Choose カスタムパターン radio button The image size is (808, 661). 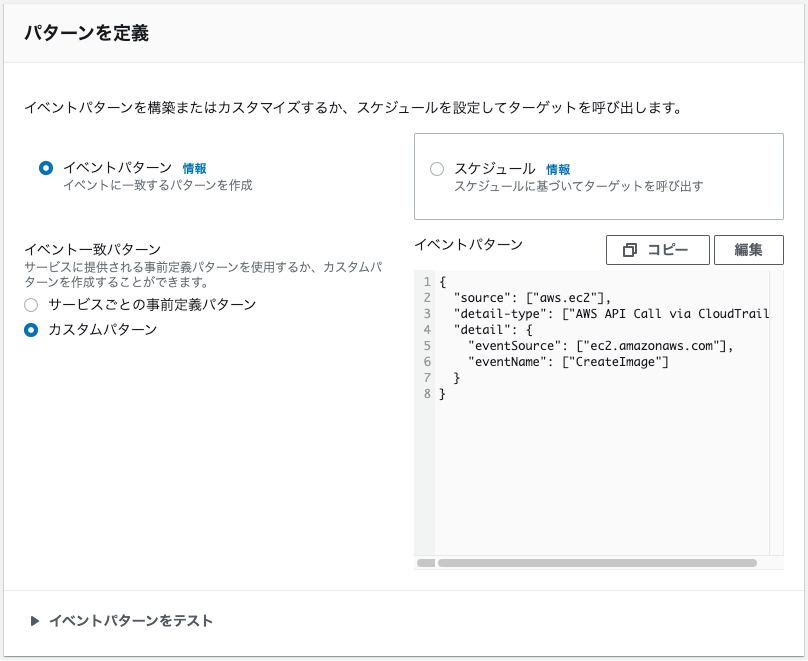tap(31, 330)
